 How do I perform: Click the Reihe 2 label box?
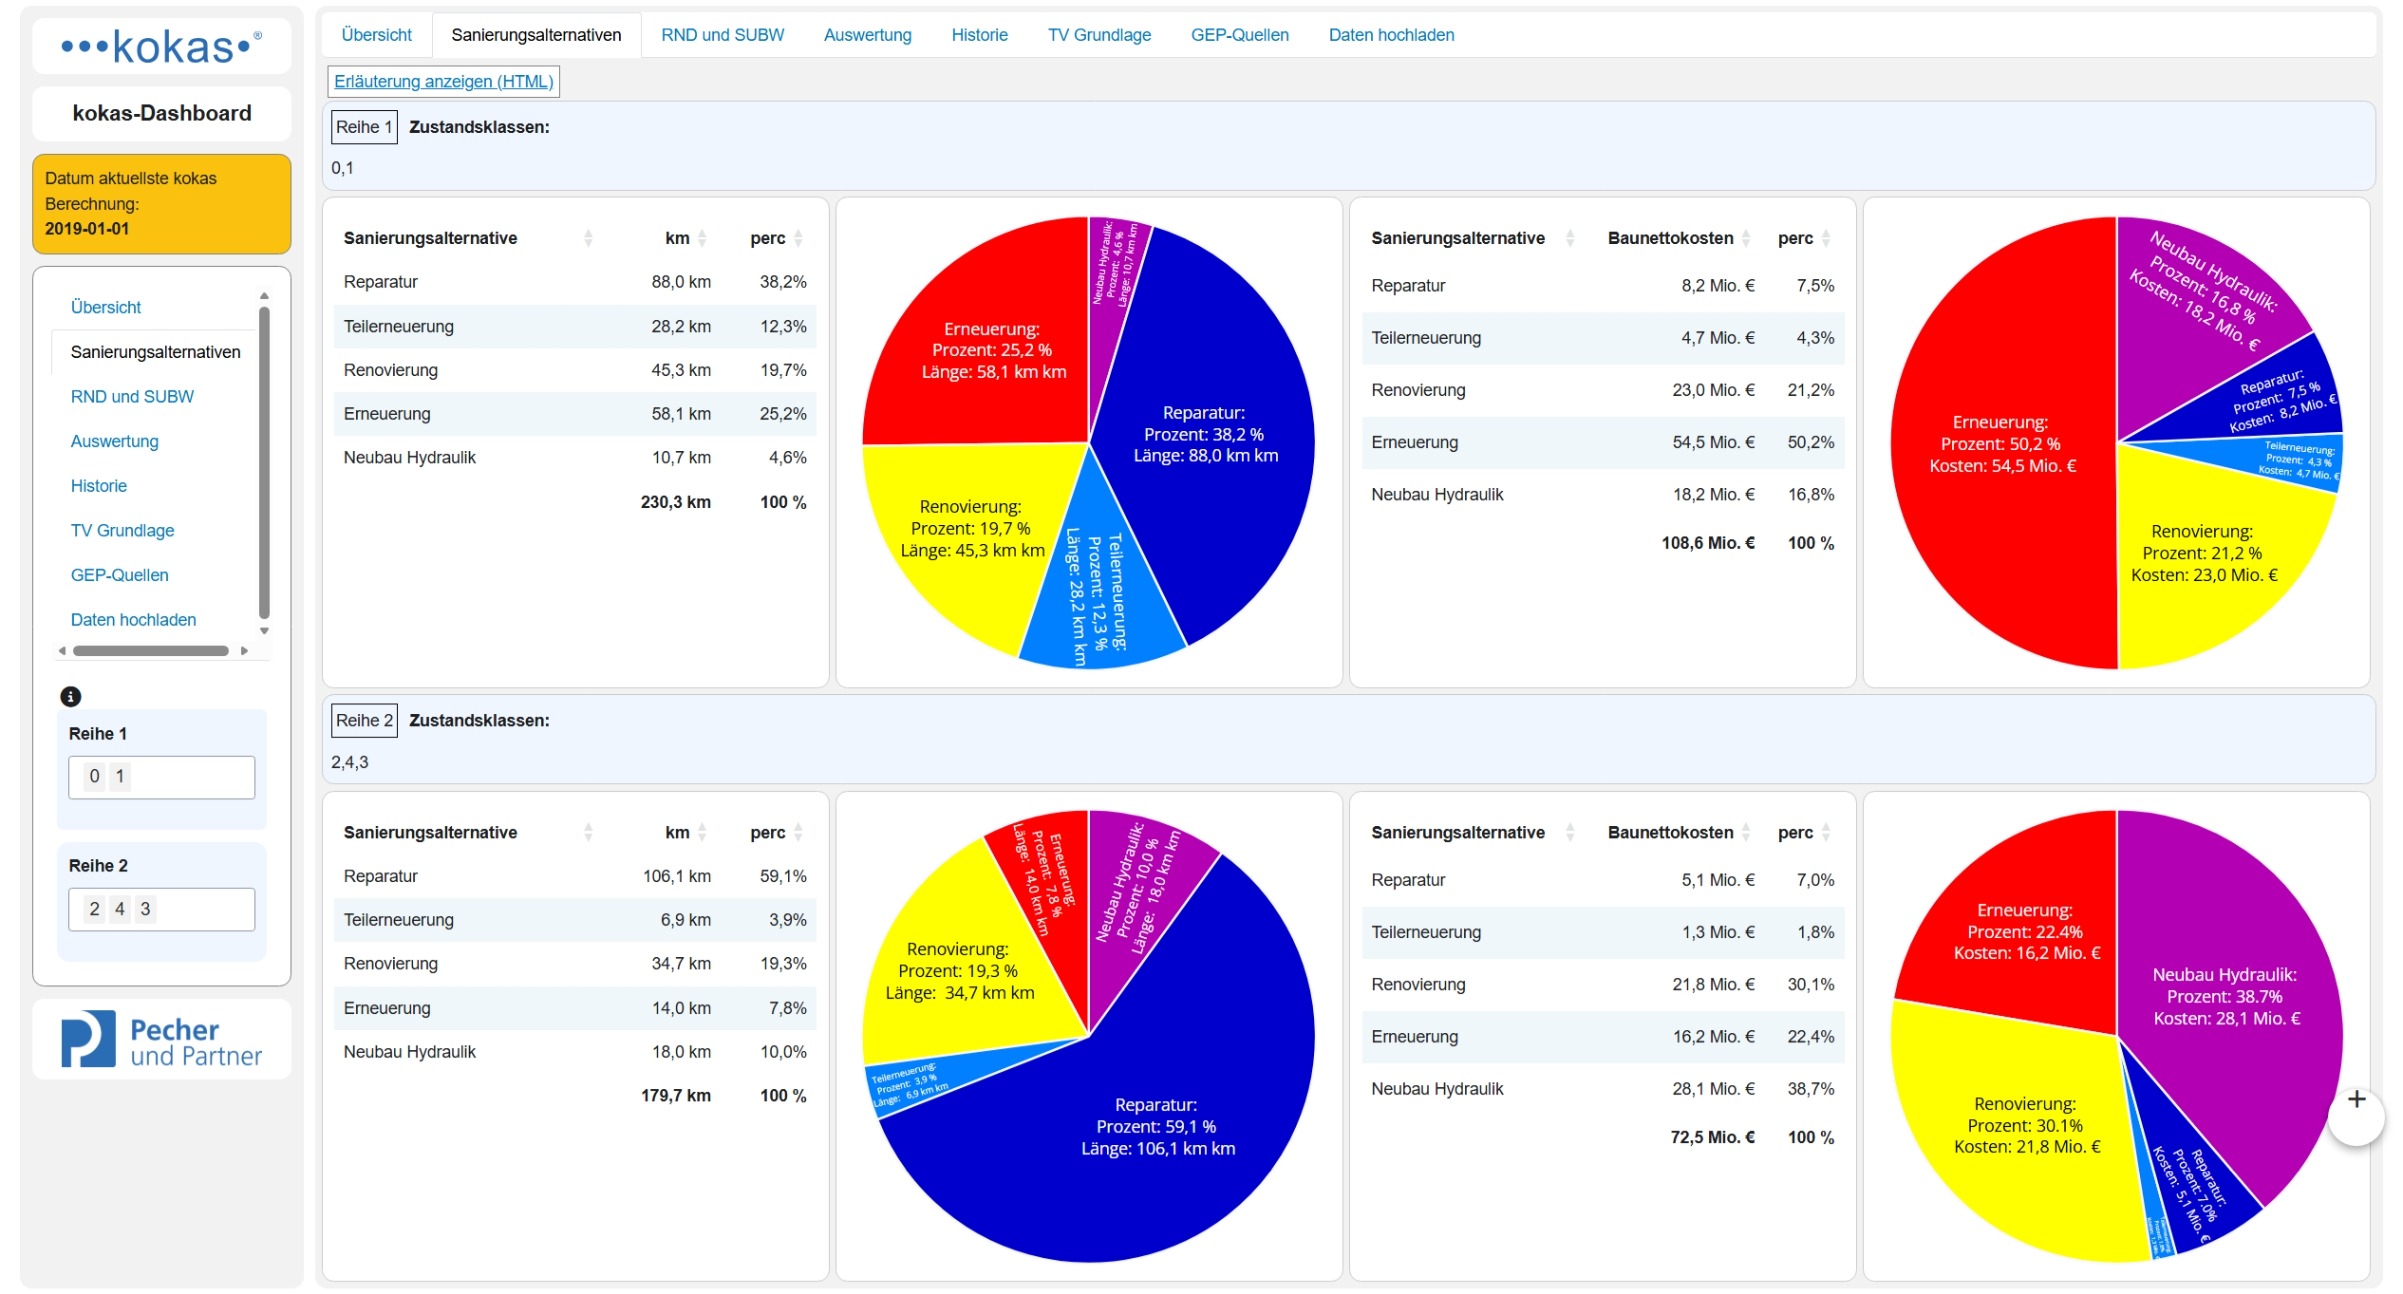click(364, 720)
